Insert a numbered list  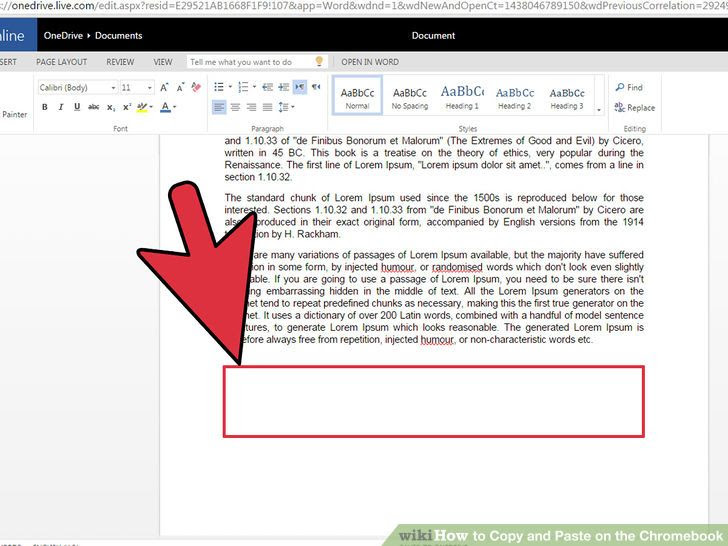tap(243, 87)
